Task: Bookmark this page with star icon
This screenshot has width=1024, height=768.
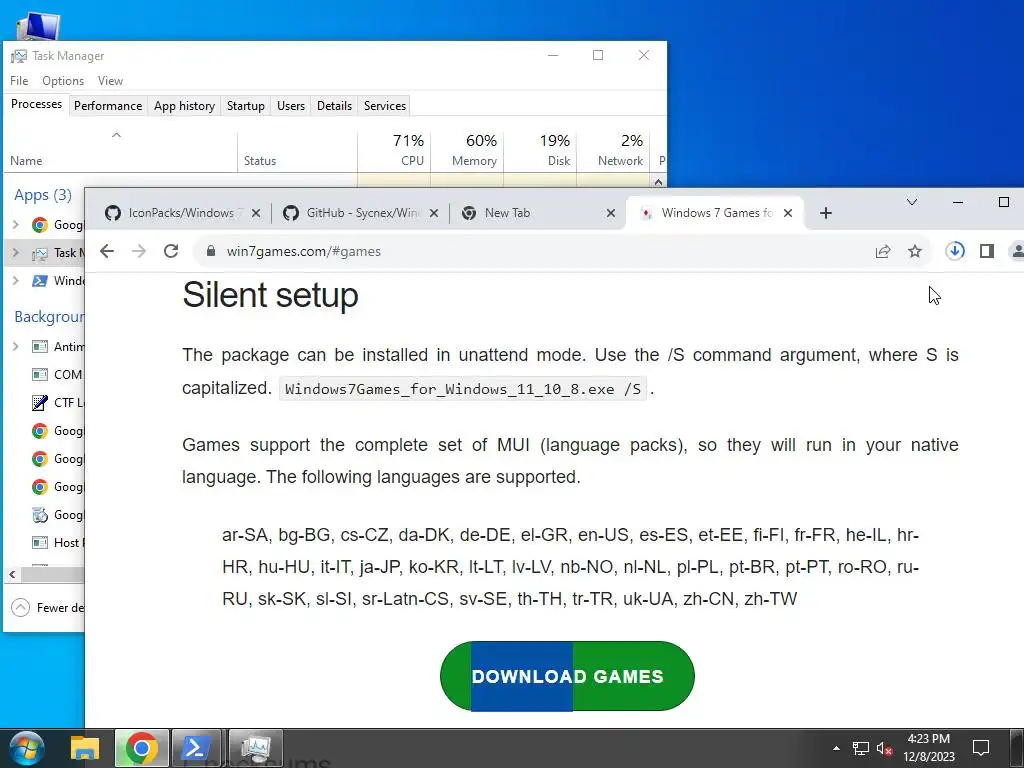Action: [915, 251]
